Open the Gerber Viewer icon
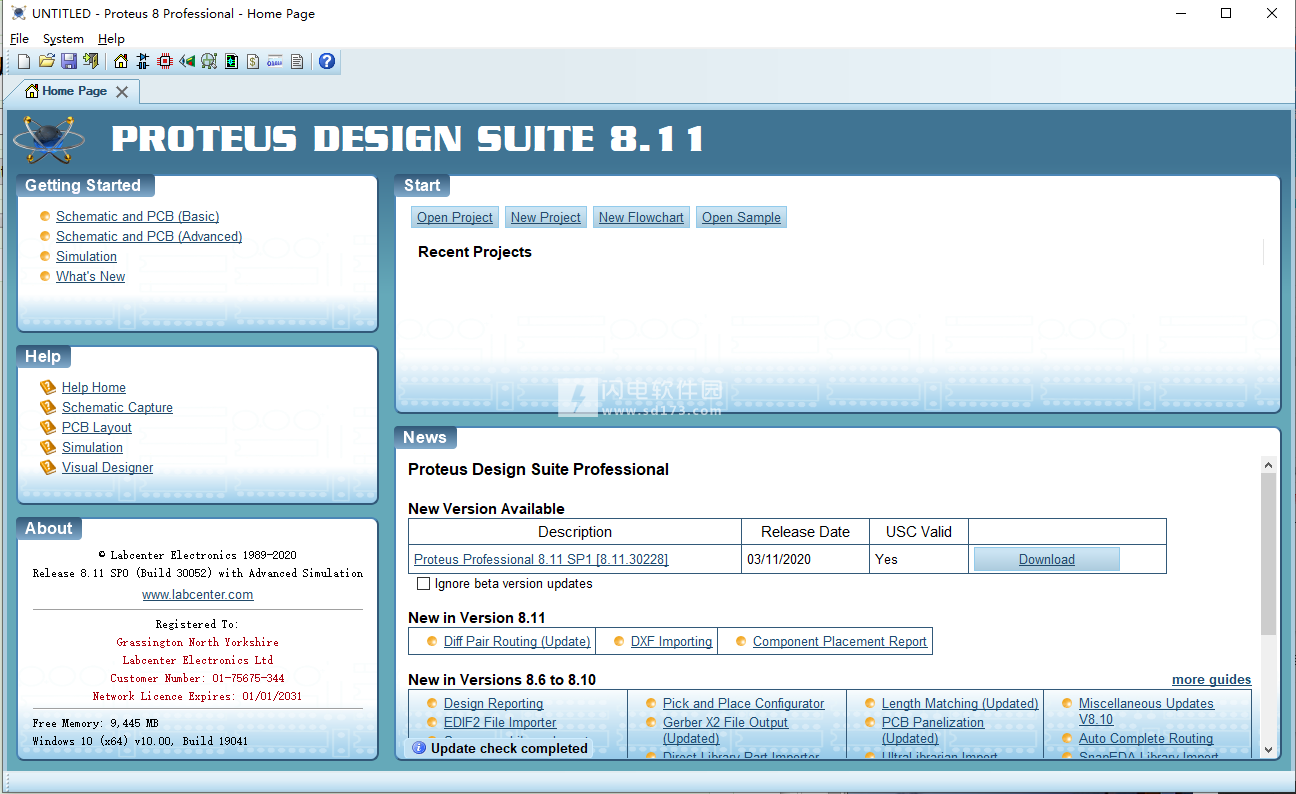The height and width of the screenshot is (794, 1296). (209, 62)
